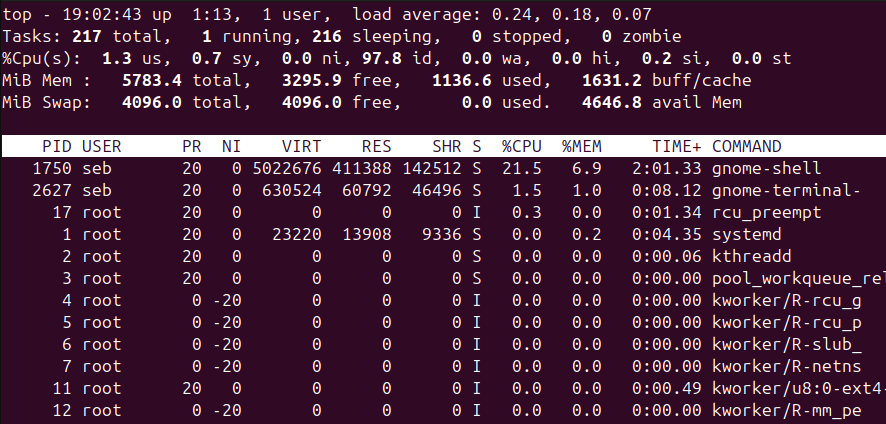The height and width of the screenshot is (424, 886).
Task: Click the 5022676 VIRT value
Action: pos(286,168)
